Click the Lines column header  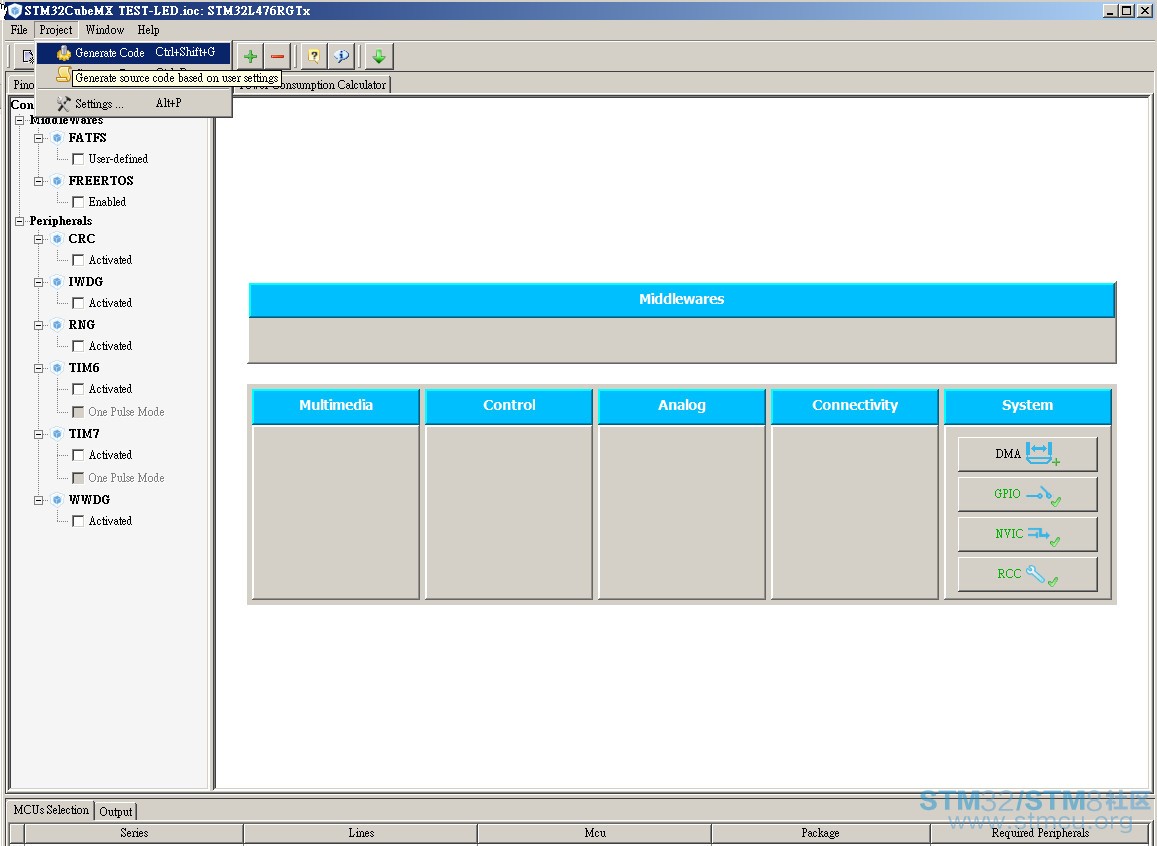(x=361, y=833)
